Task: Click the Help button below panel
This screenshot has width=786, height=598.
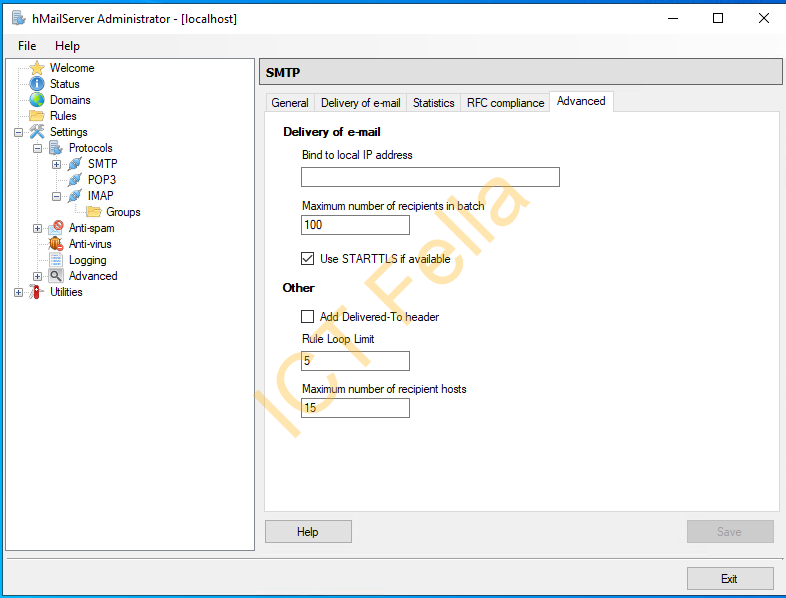Action: [308, 531]
